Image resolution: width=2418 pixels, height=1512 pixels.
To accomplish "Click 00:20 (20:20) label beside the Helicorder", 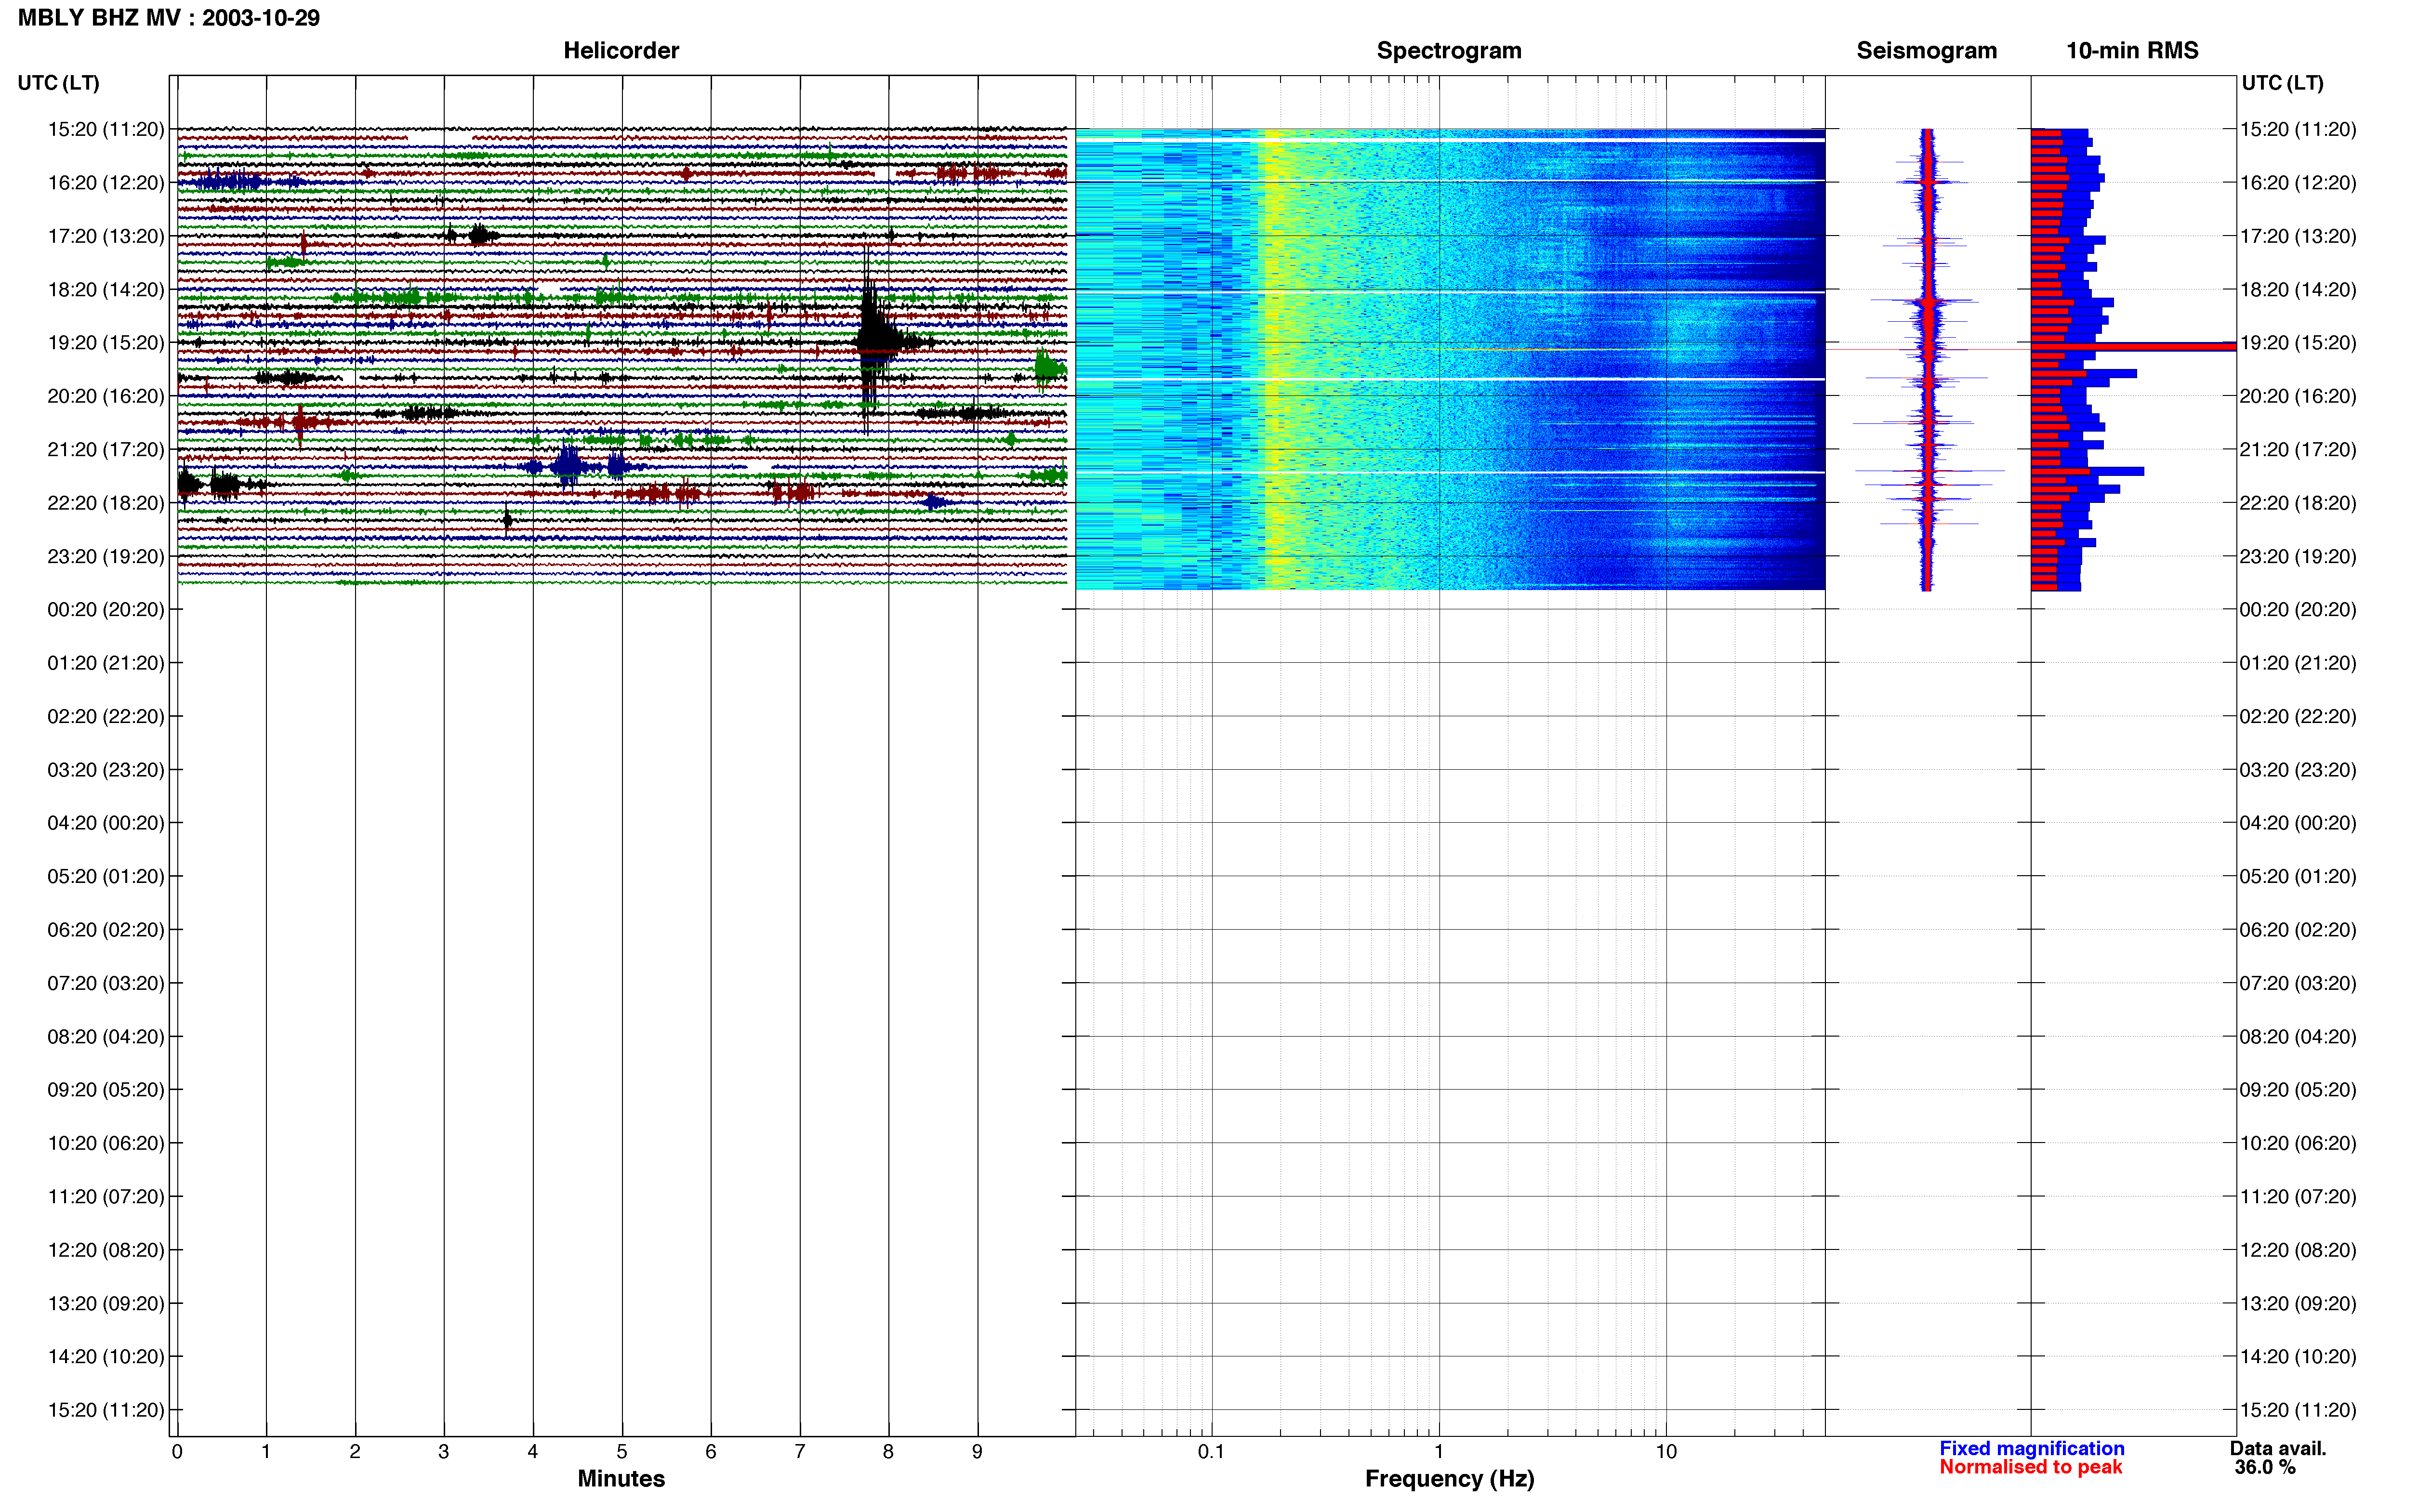I will coord(106,609).
